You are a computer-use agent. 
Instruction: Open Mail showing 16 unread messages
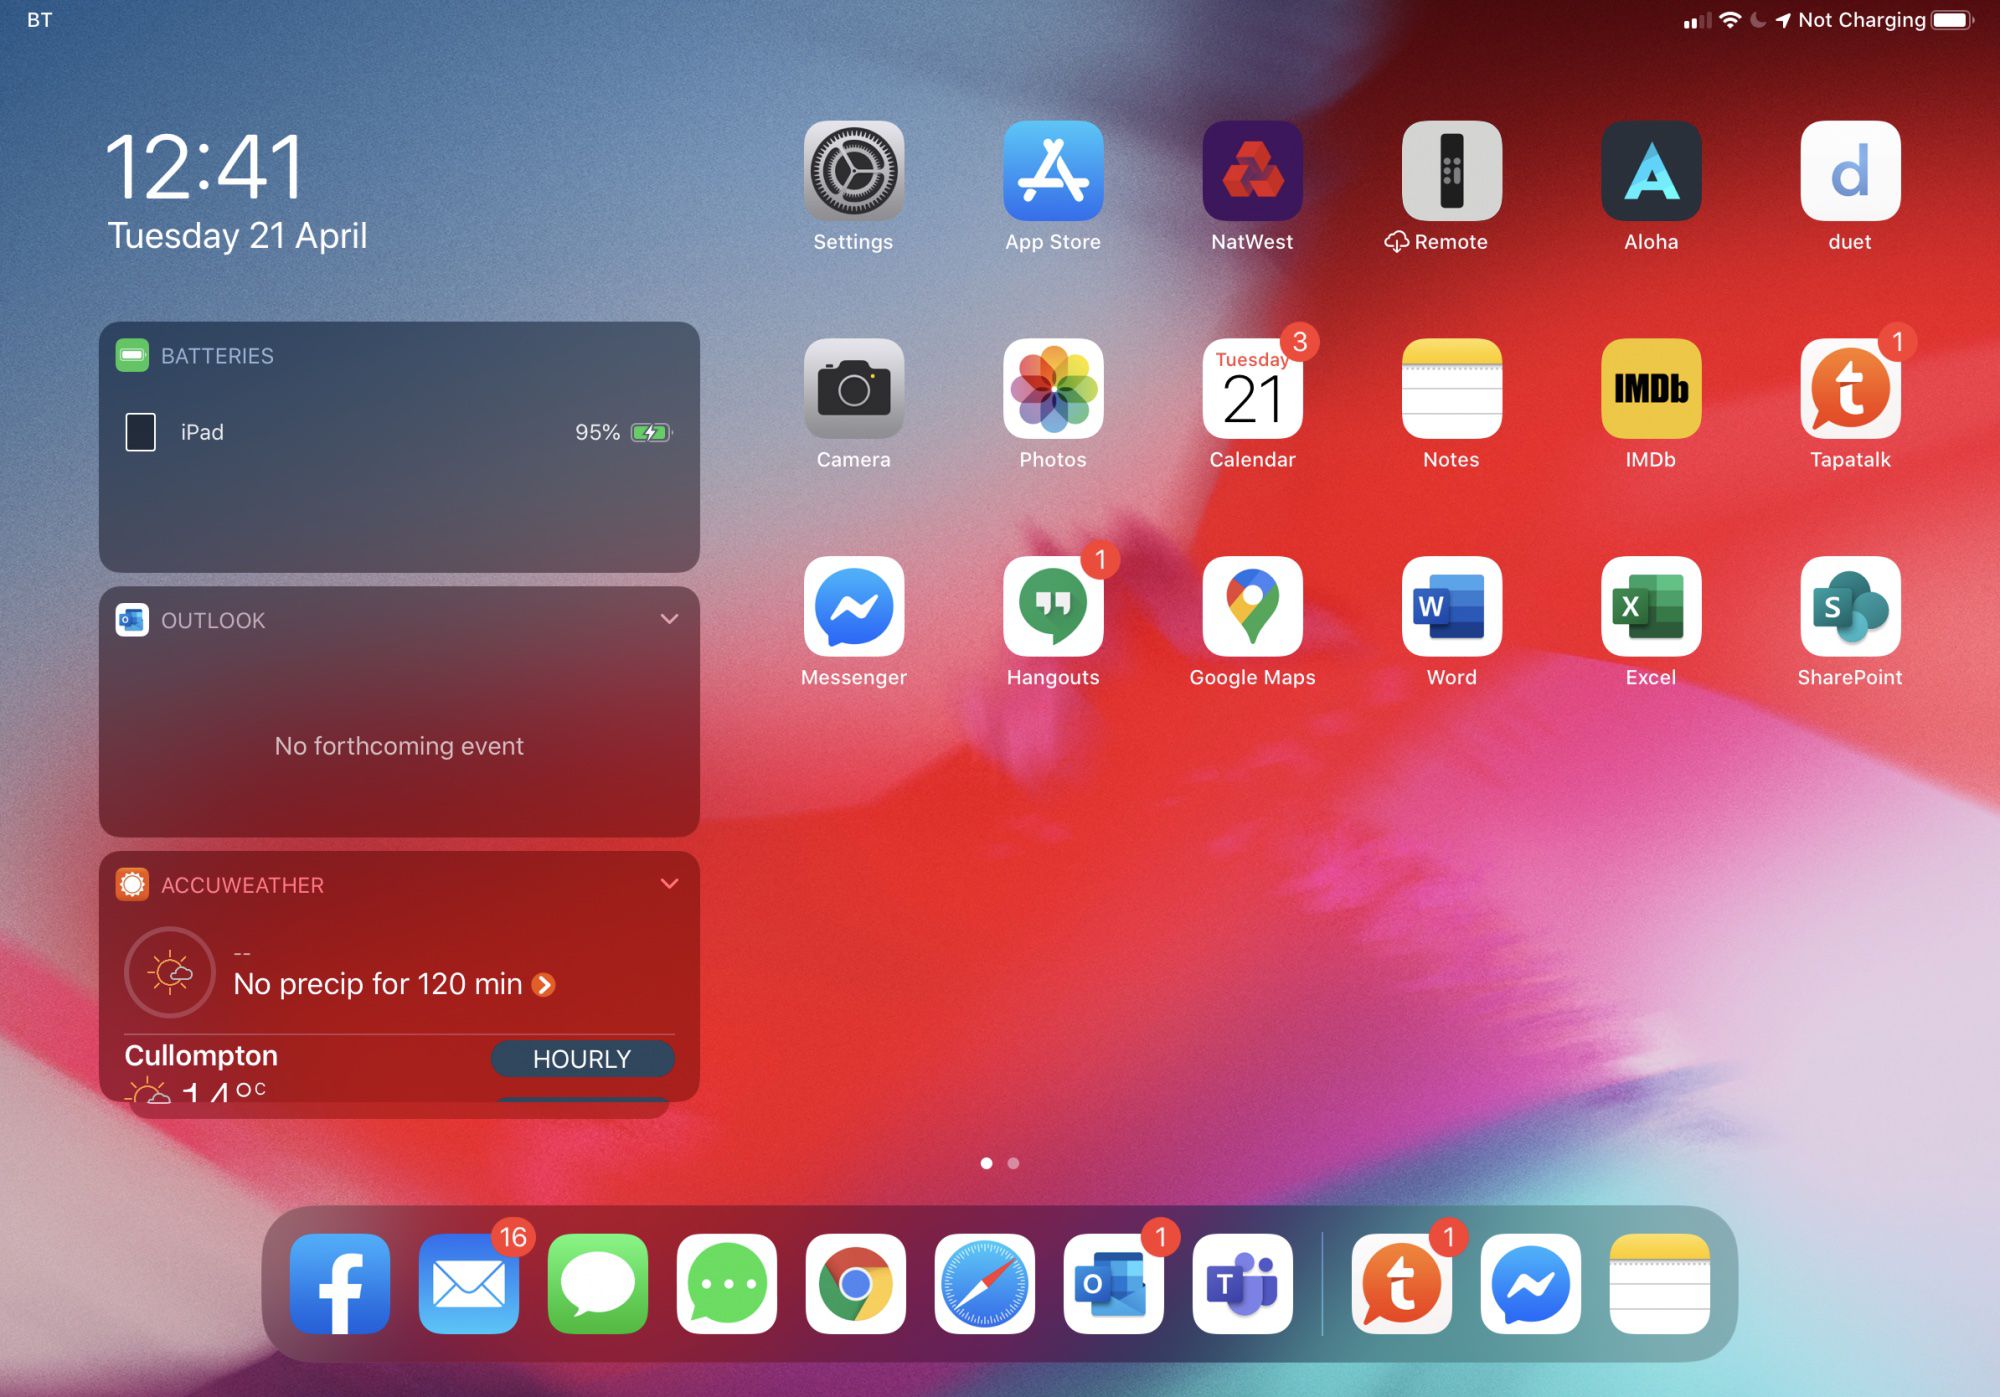tap(468, 1285)
